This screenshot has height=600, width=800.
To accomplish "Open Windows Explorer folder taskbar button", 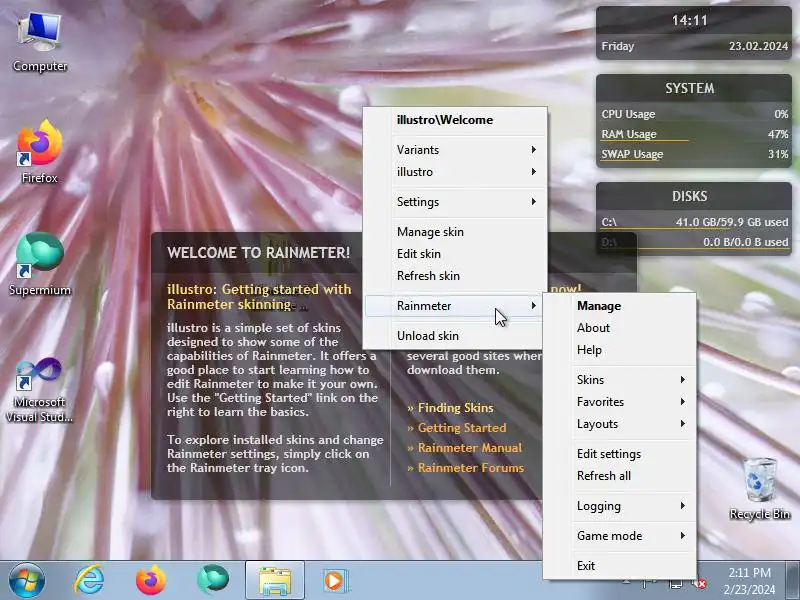I will pyautogui.click(x=274, y=581).
